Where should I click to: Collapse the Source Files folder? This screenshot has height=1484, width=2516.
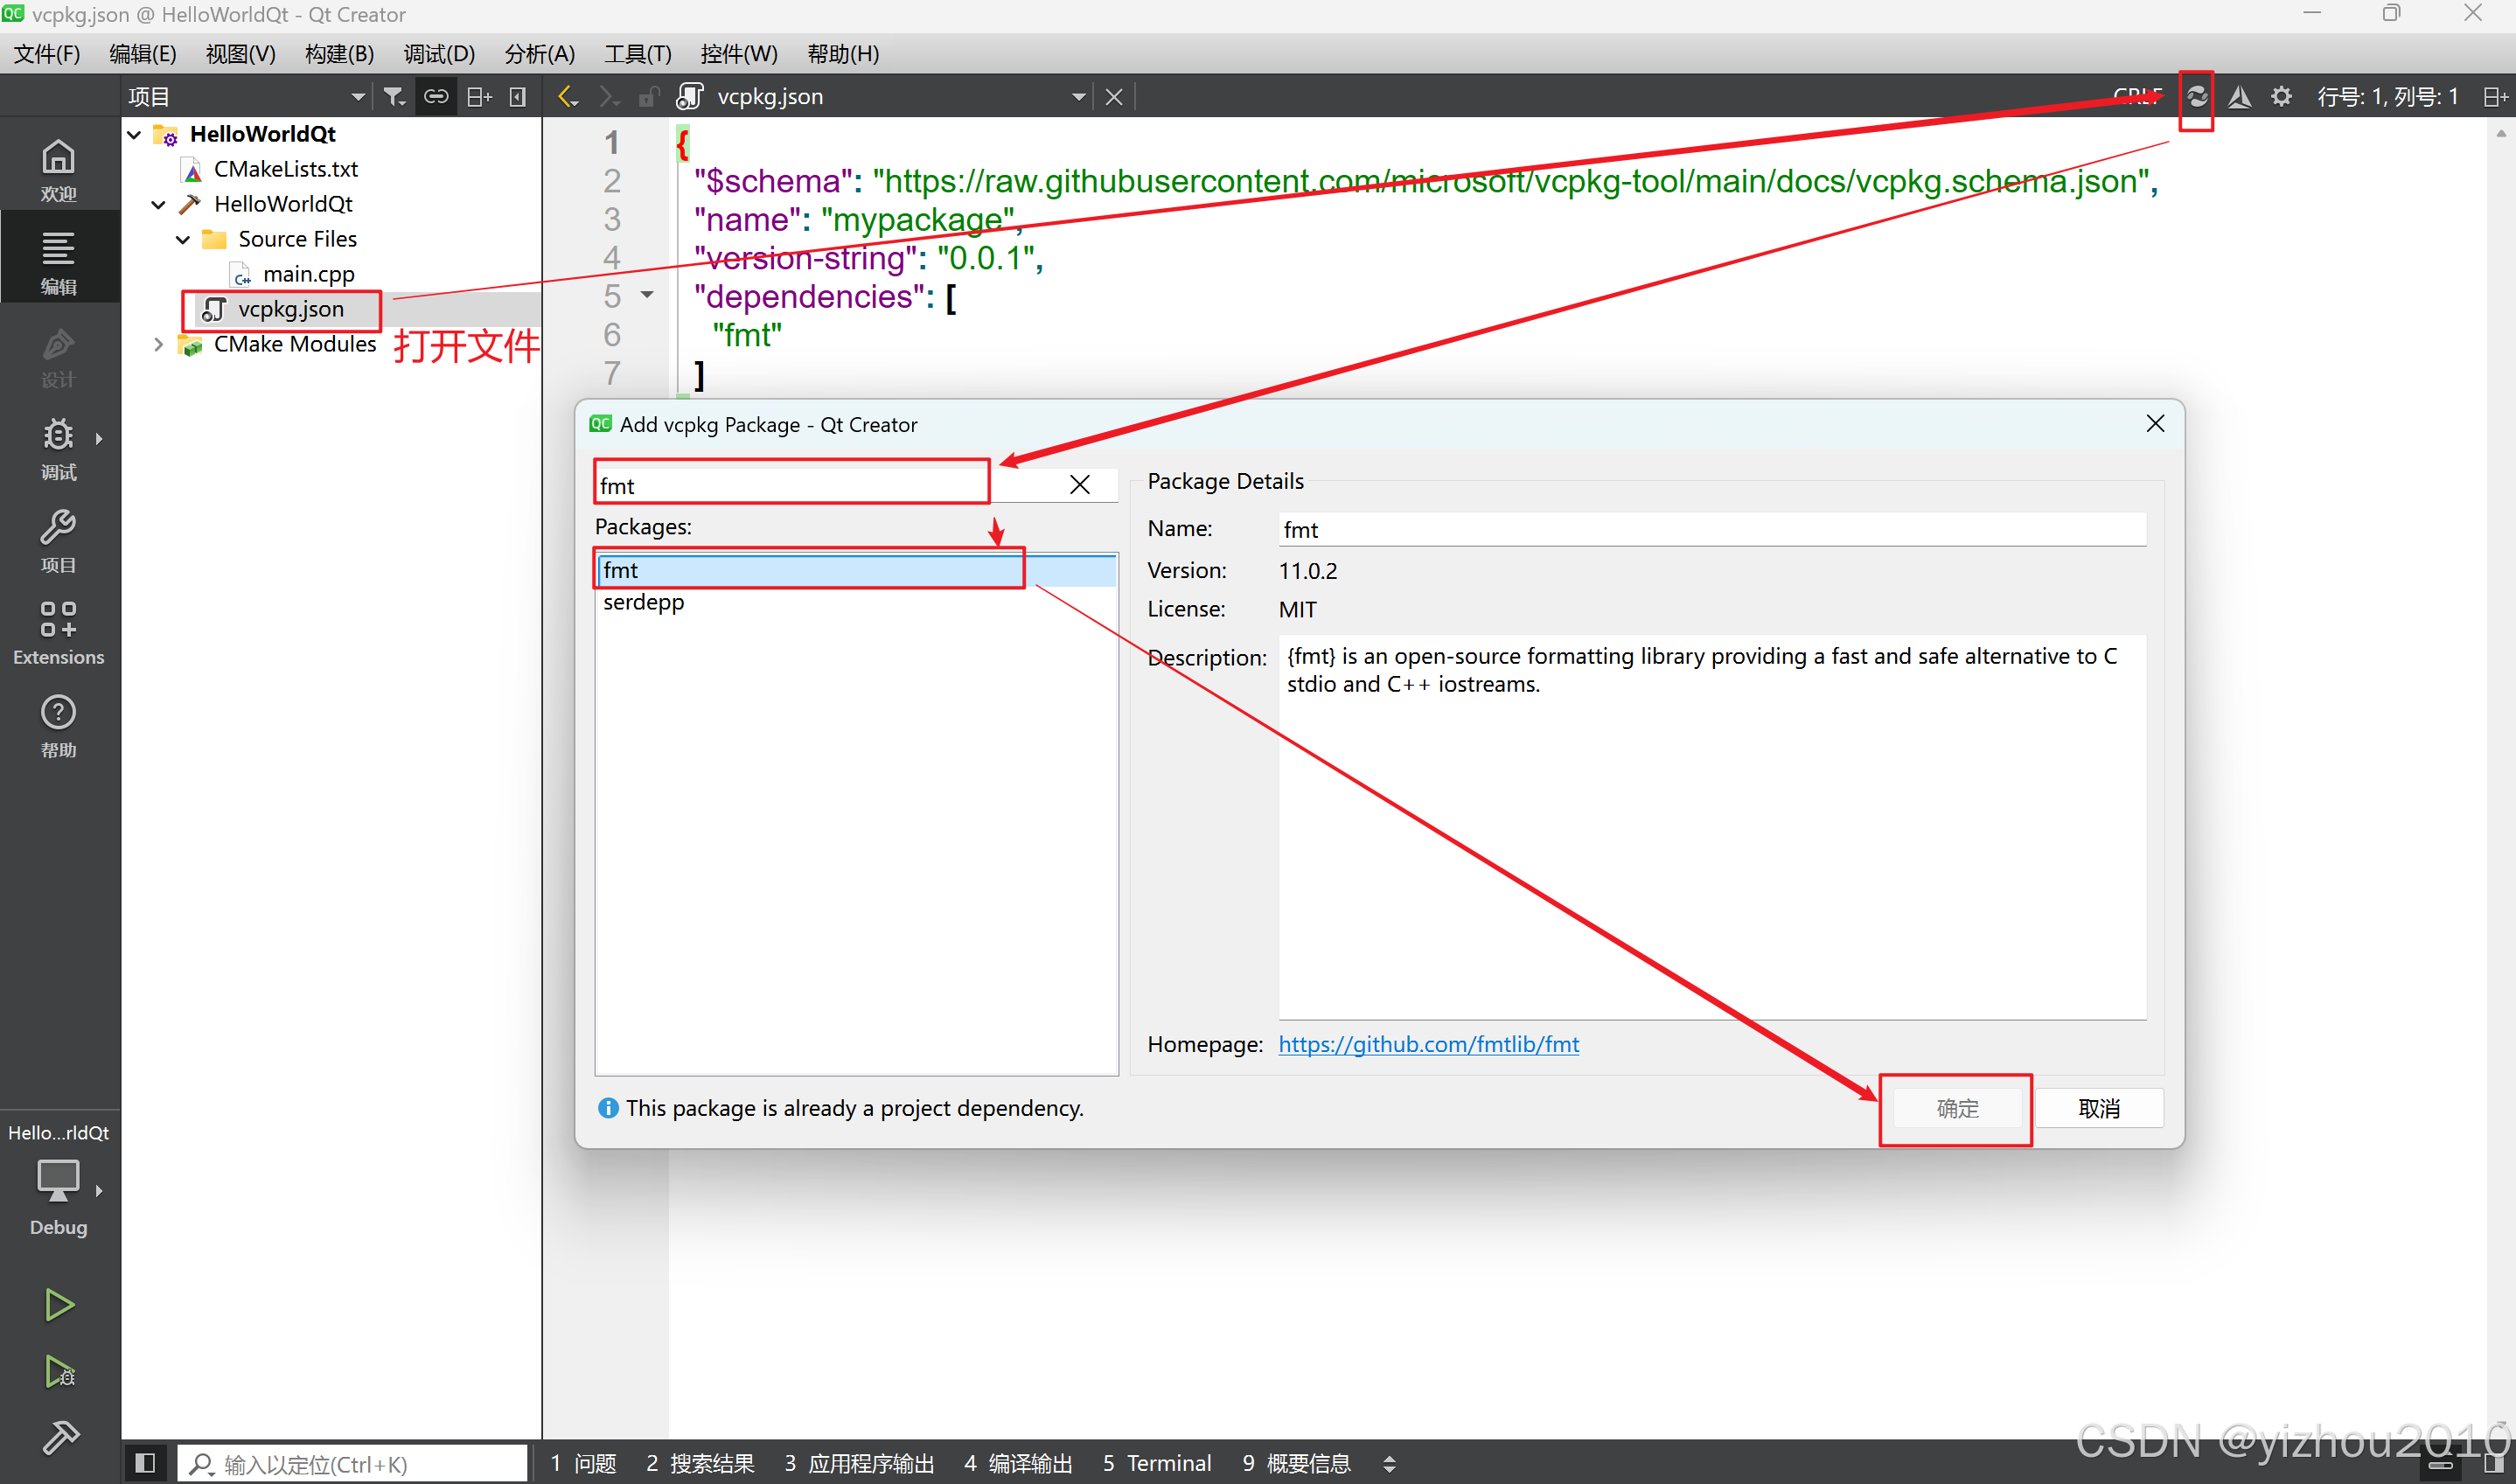[x=183, y=239]
